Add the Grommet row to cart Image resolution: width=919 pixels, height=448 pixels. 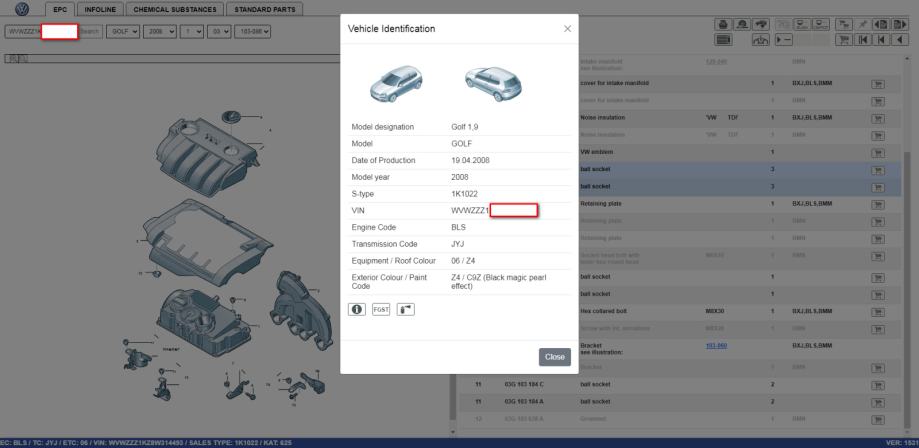pos(878,420)
